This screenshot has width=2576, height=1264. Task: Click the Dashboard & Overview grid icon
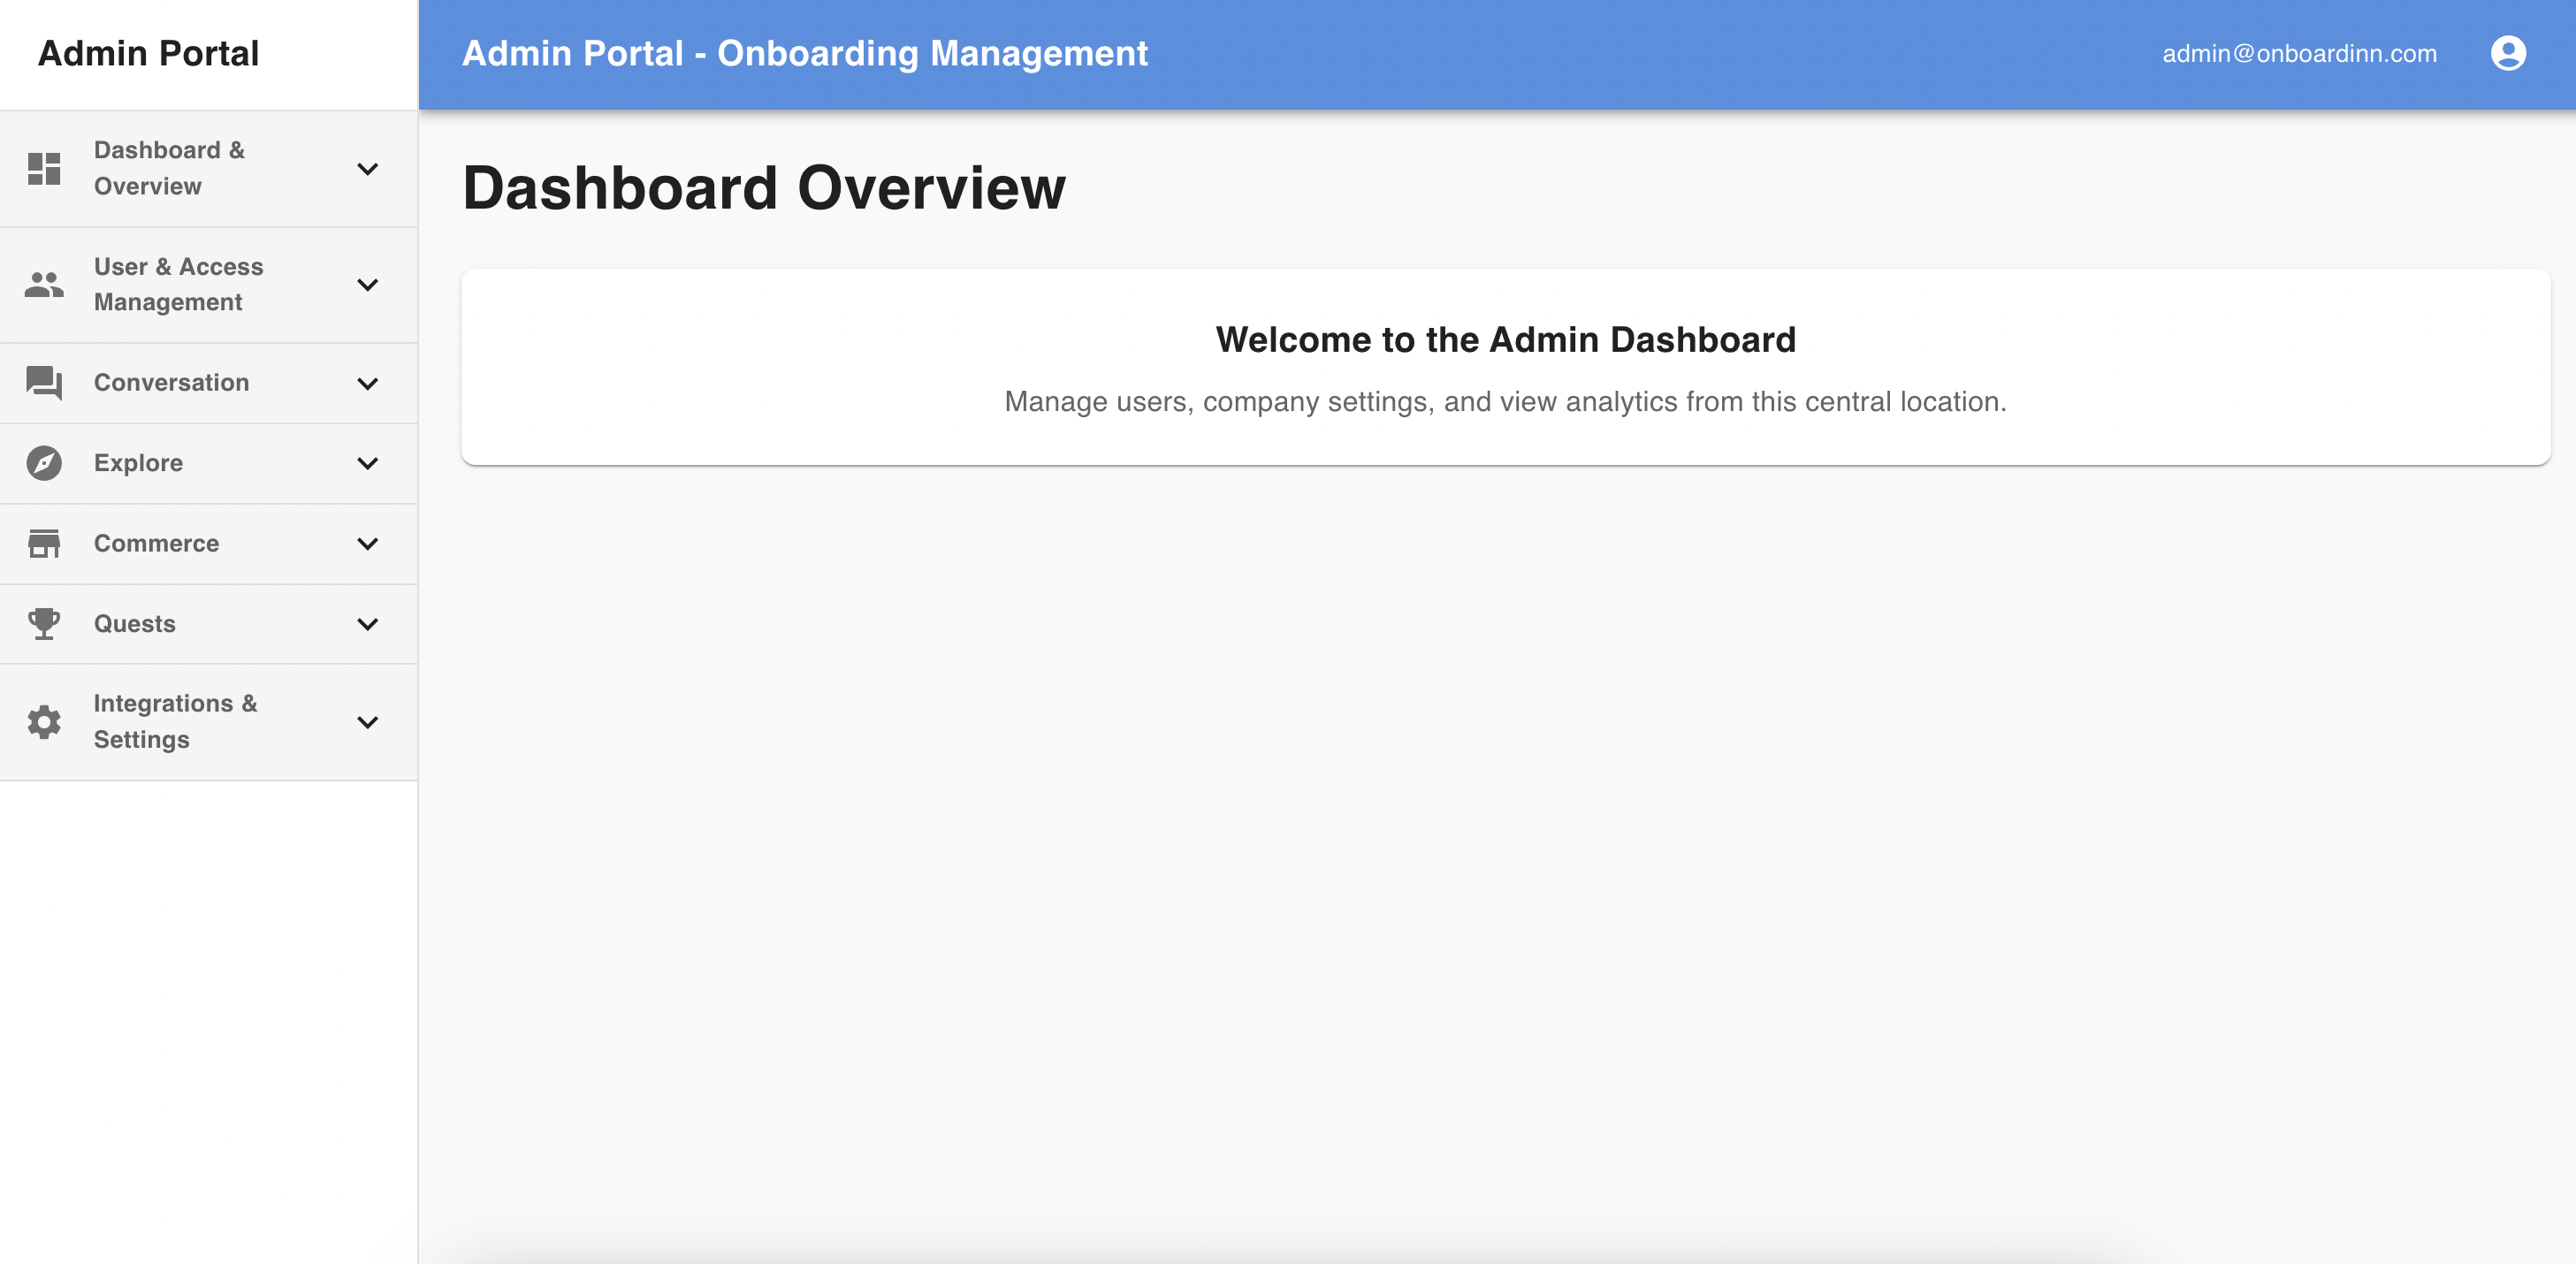coord(44,169)
